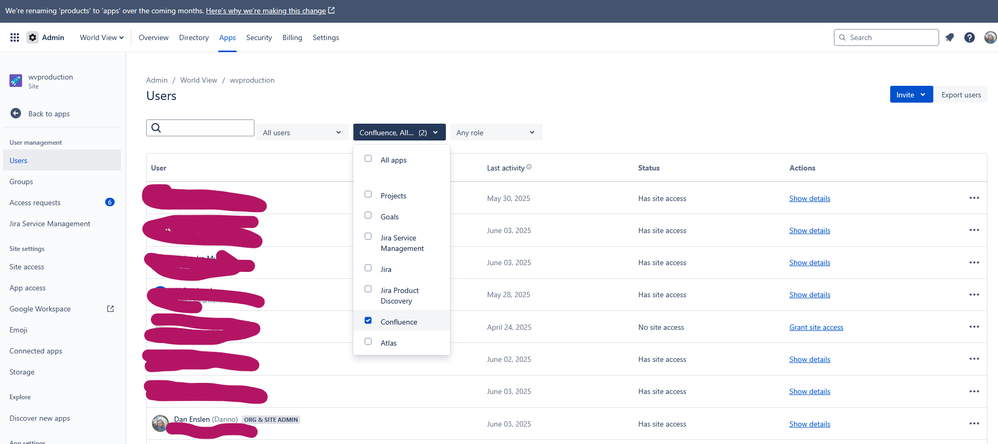This screenshot has width=998, height=444.
Task: Check the Jira checkbox
Action: click(368, 268)
